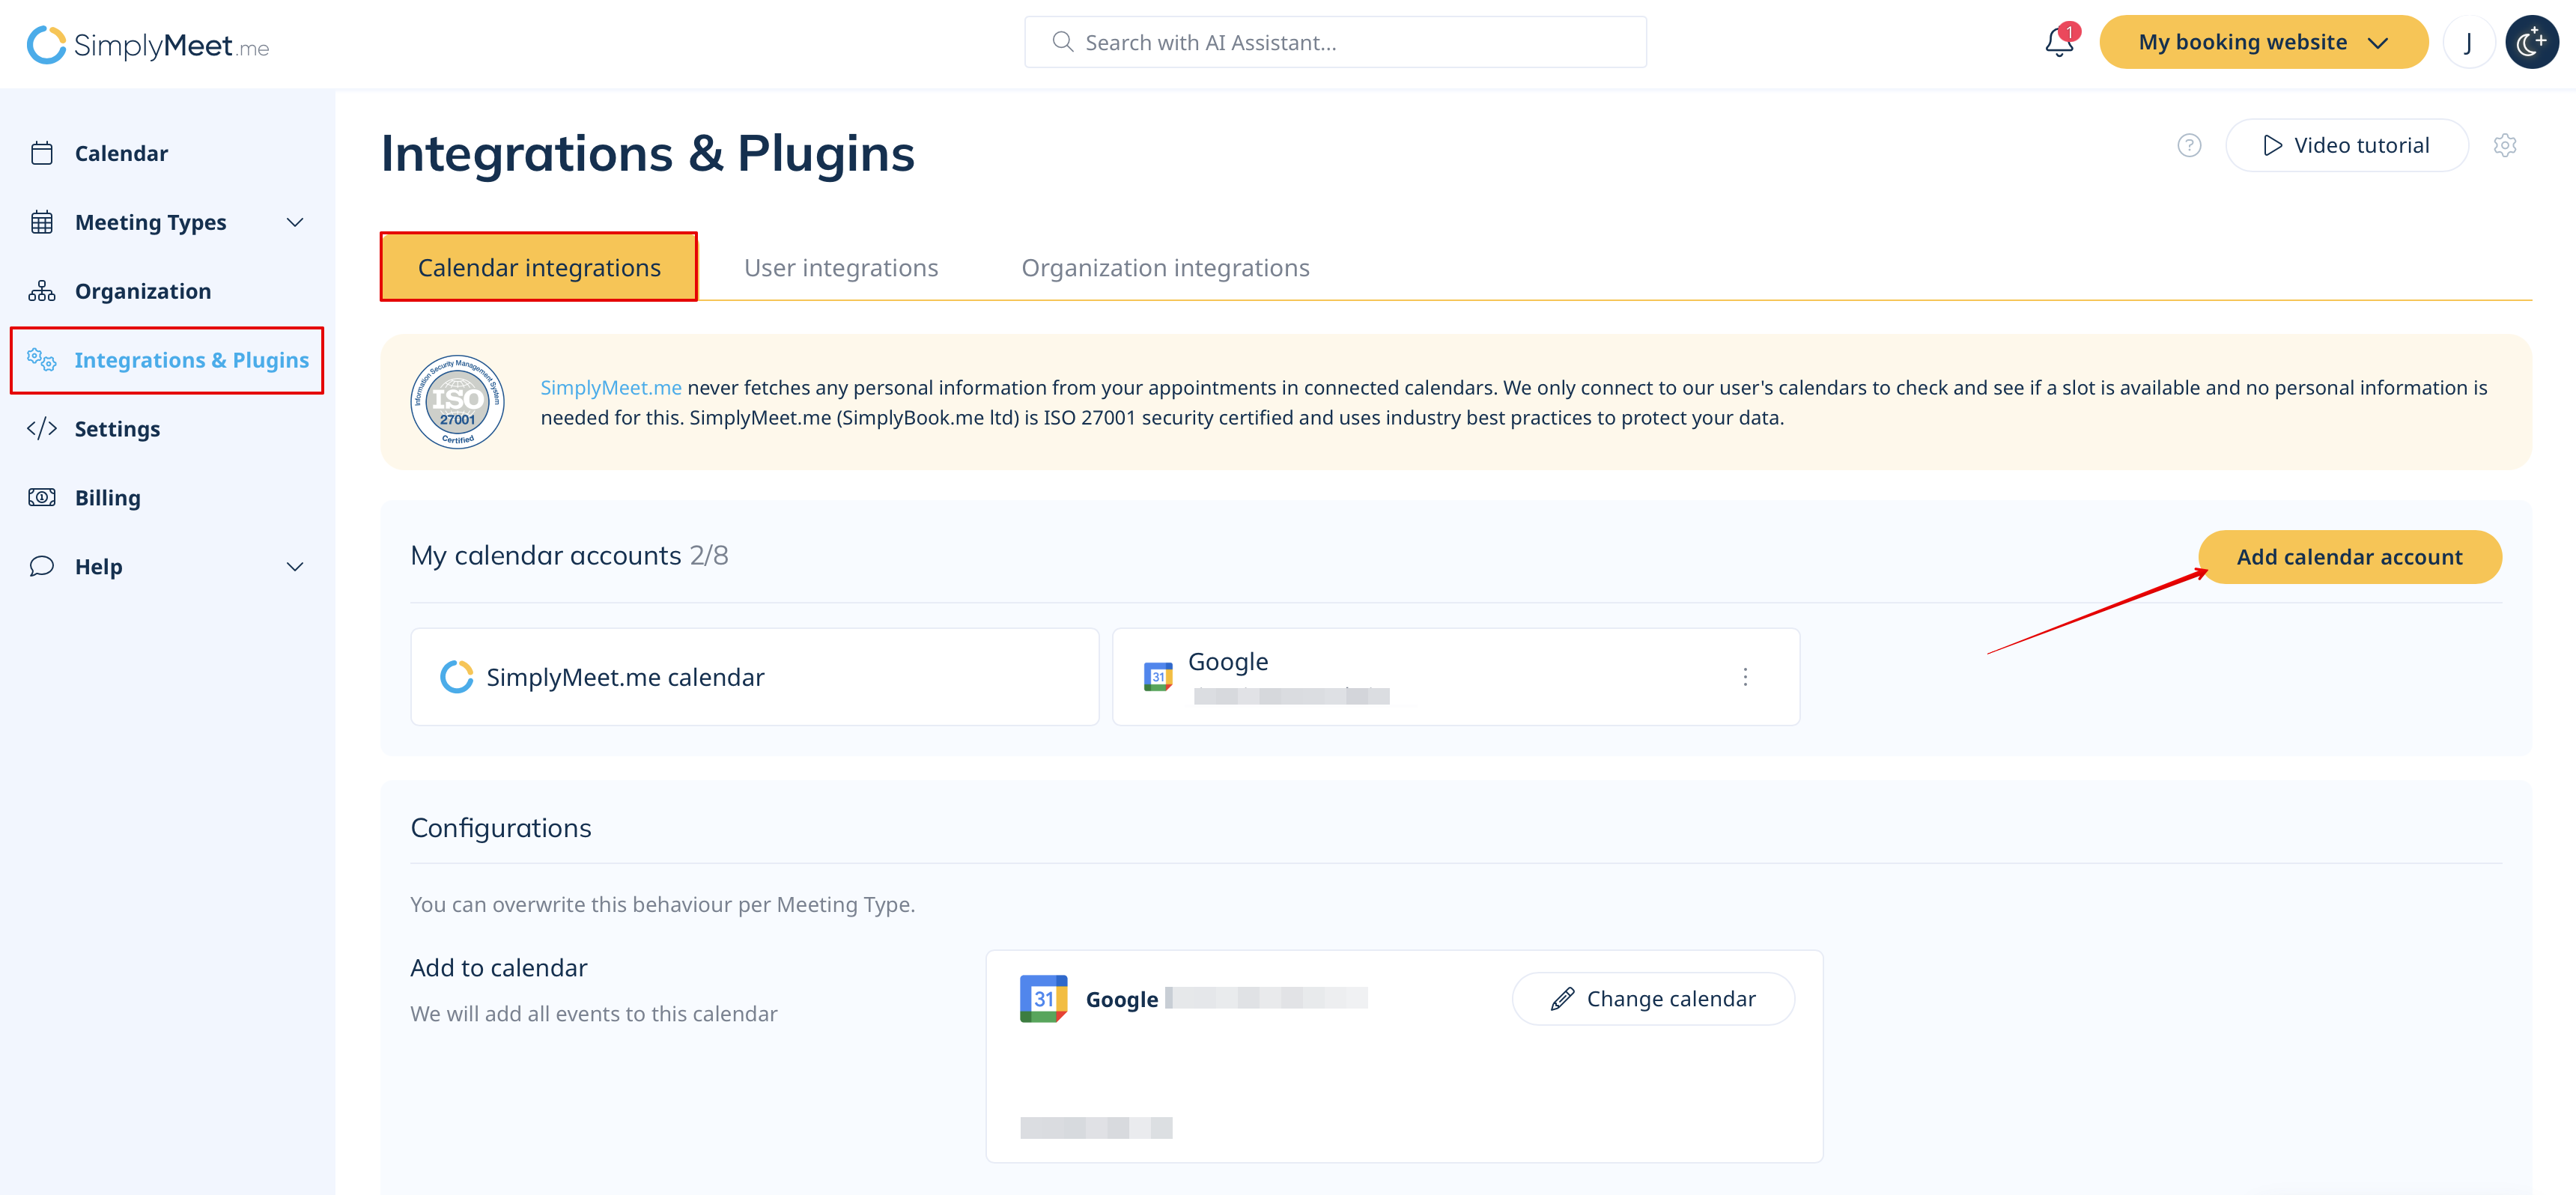Open Google account three-dot menu
The image size is (2576, 1195).
[x=1744, y=677]
